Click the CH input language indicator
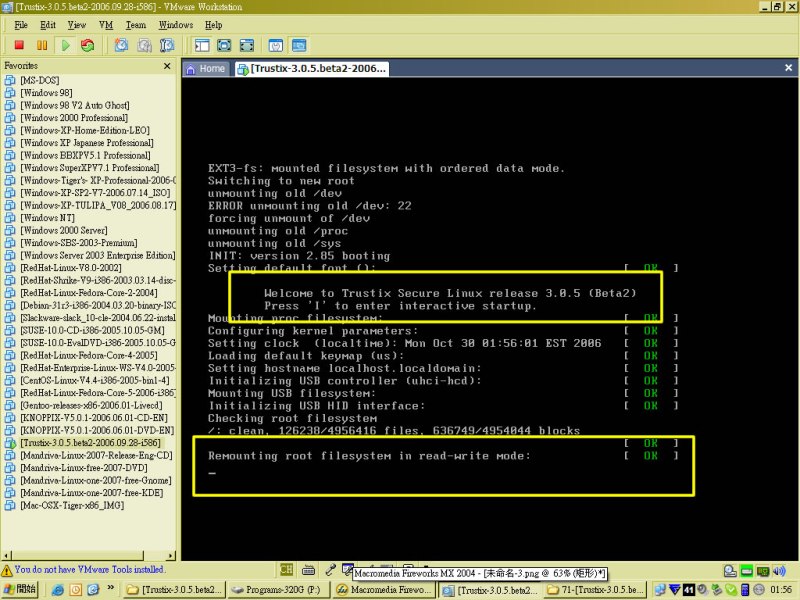This screenshot has height=600, width=800. click(x=286, y=569)
